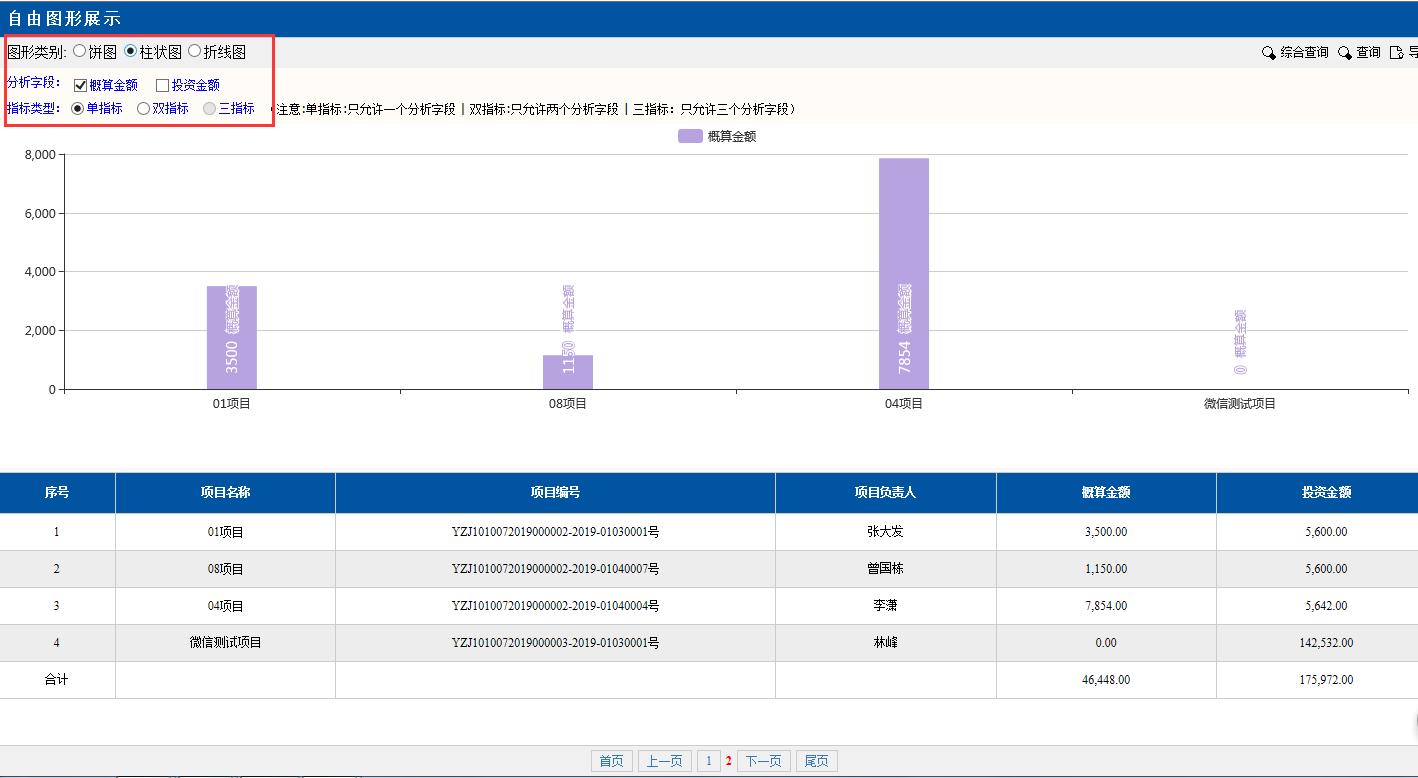The width and height of the screenshot is (1418, 778).
Task: Go to the 首页 first page
Action: (x=611, y=761)
